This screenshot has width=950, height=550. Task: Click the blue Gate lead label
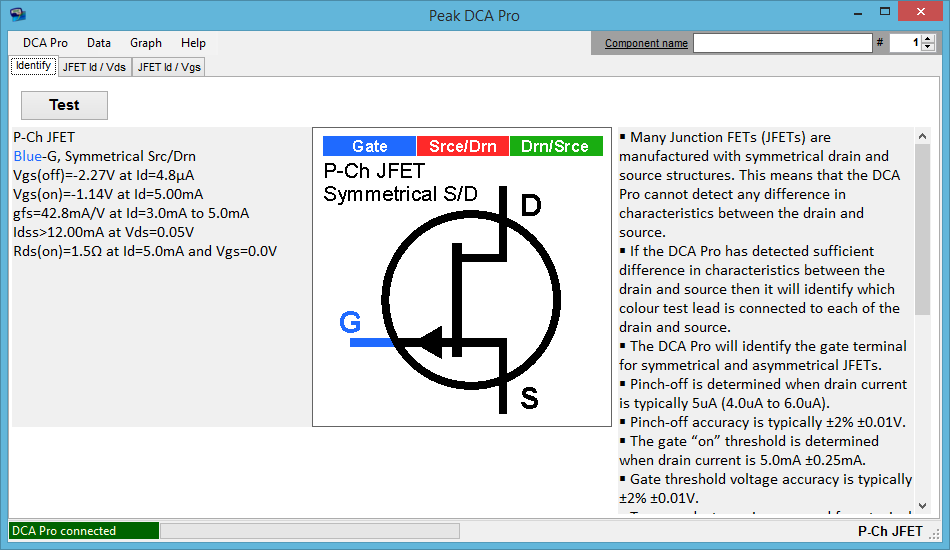pyautogui.click(x=370, y=146)
